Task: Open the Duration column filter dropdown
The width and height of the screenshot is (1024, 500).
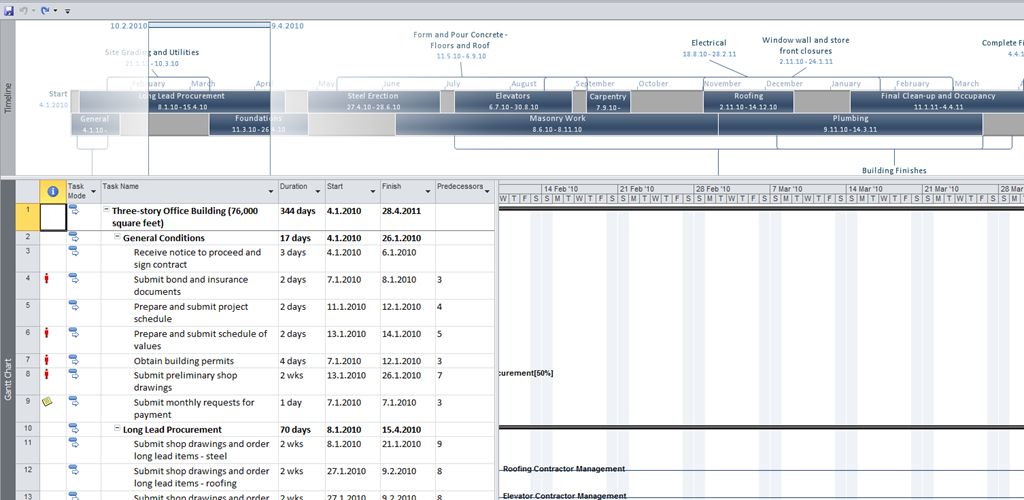Action: (x=317, y=191)
